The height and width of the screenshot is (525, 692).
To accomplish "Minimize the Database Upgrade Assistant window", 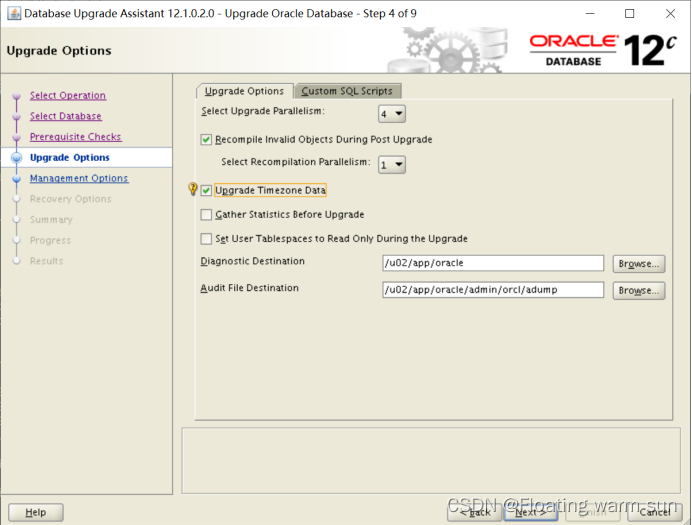I will [590, 14].
